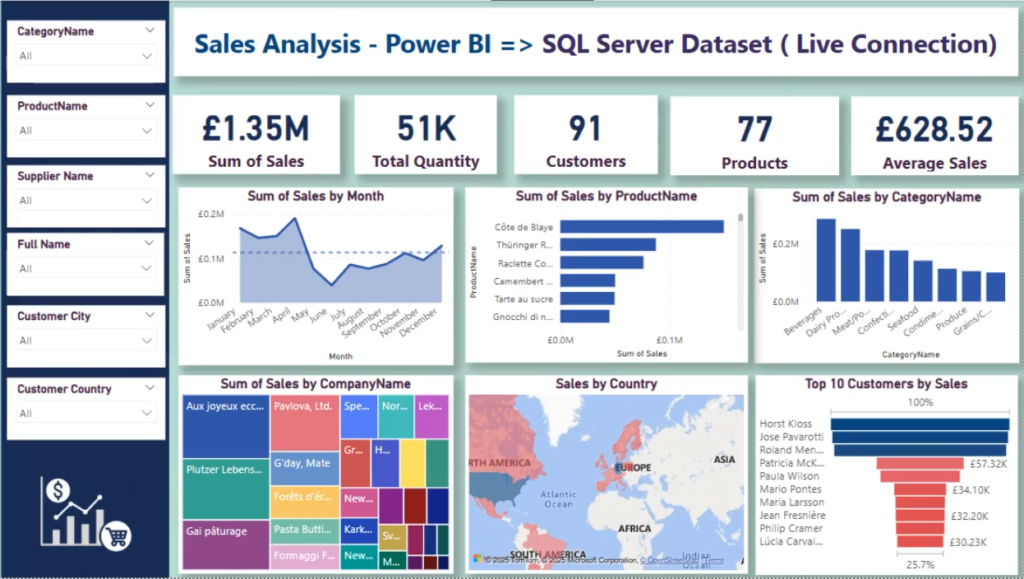
Task: Collapse the Customer City slicer header chevron
Action: (150, 315)
